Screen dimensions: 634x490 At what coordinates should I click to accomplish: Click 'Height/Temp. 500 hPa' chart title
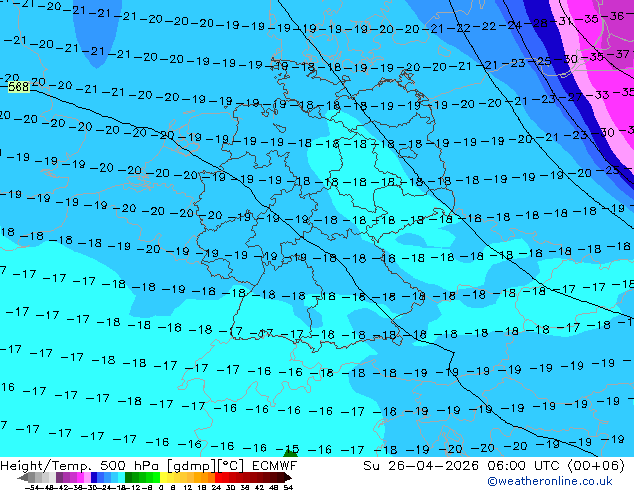tap(80, 466)
